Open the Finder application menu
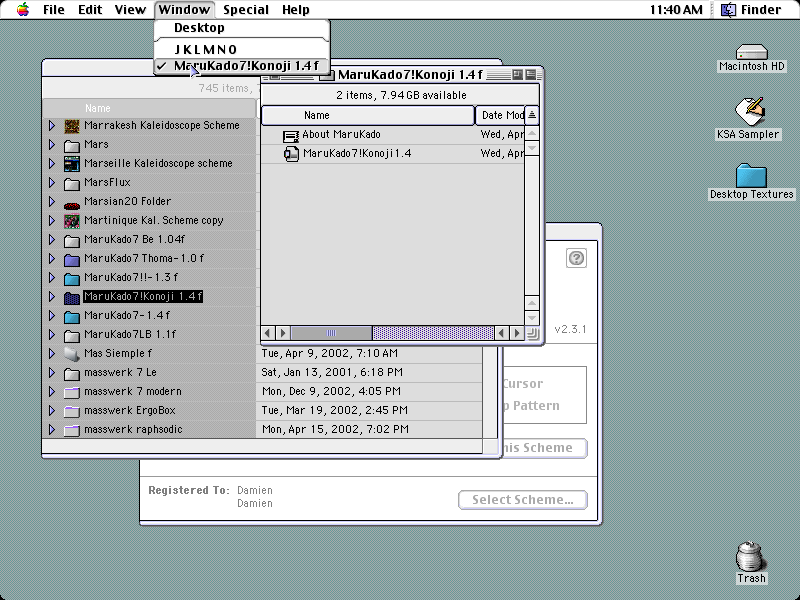The height and width of the screenshot is (600, 800). tap(752, 10)
